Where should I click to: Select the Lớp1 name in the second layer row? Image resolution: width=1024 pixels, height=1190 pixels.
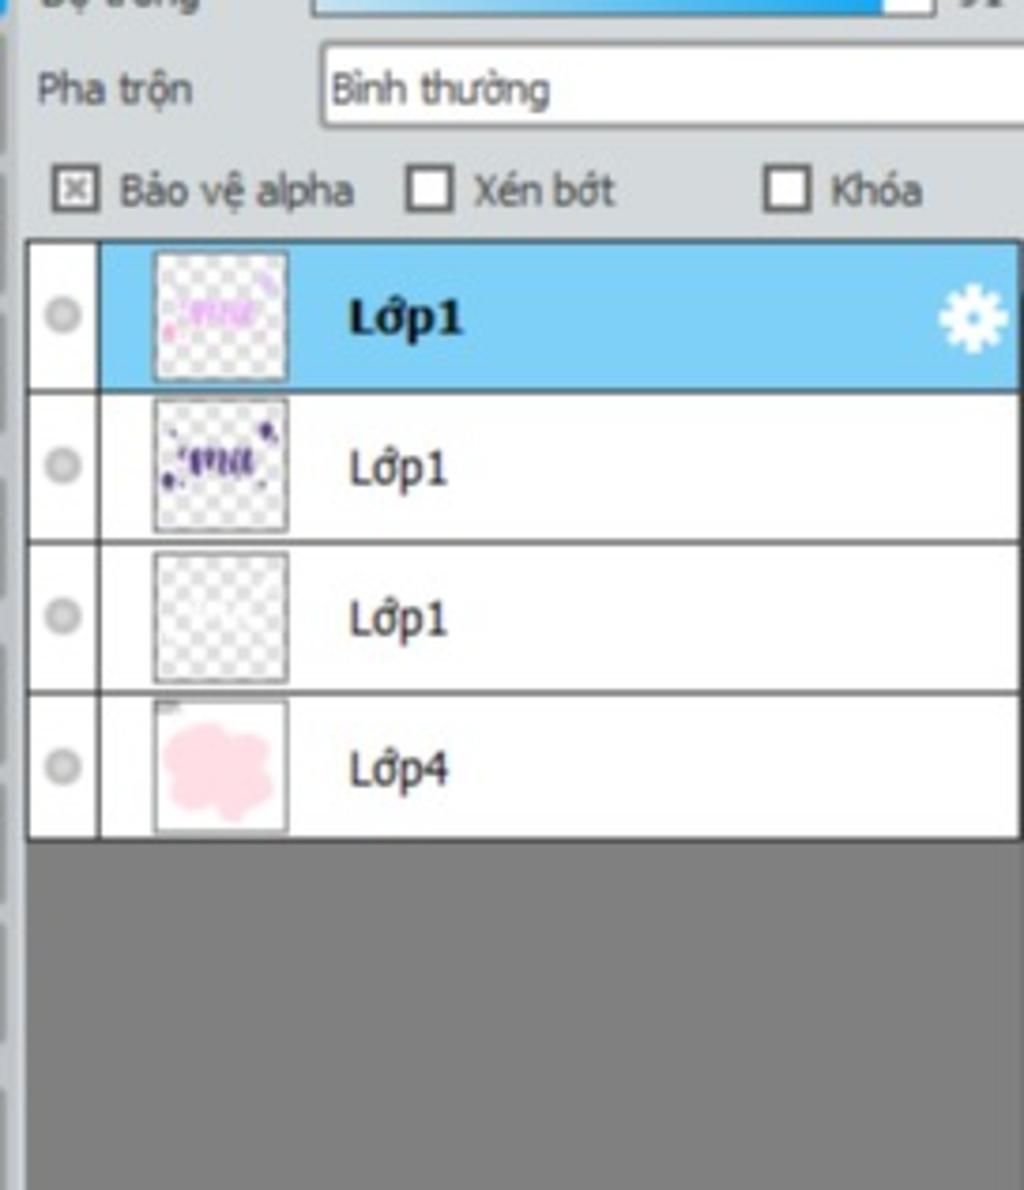pos(399,469)
